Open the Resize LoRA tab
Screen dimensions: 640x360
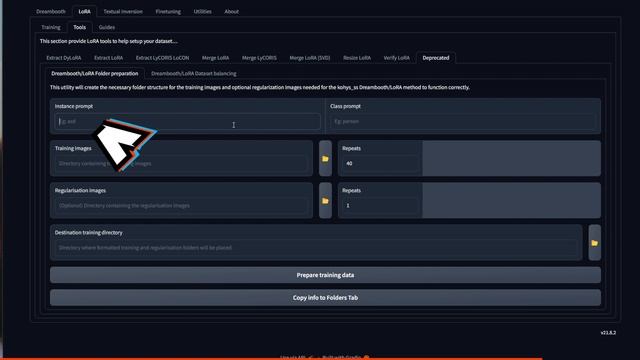point(357,58)
